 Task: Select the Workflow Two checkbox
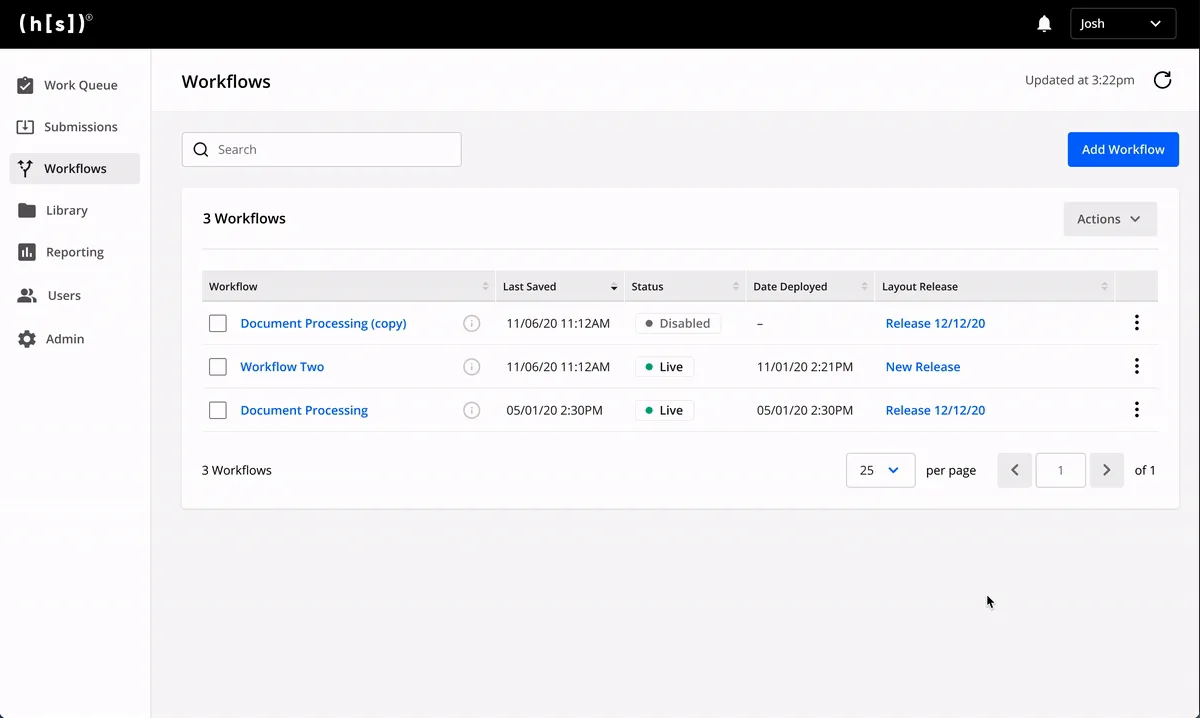[218, 367]
